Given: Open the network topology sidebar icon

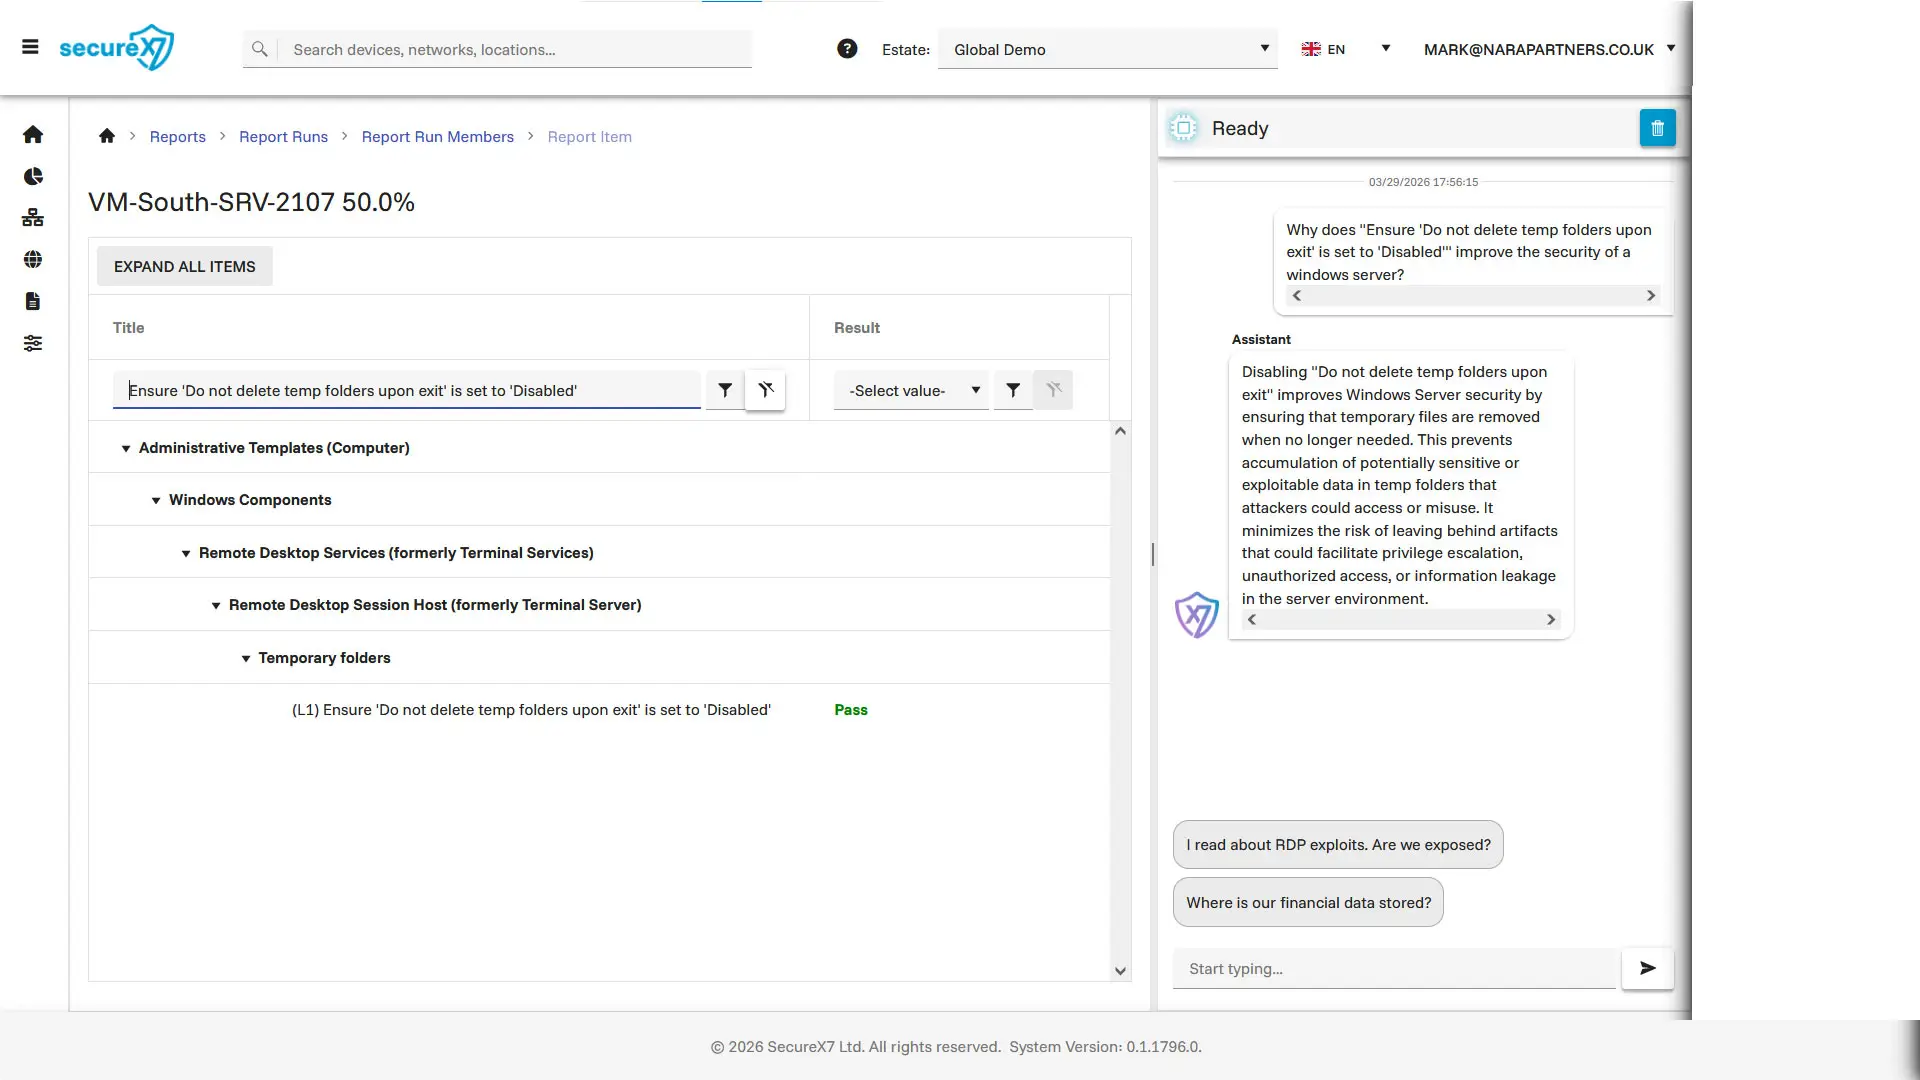Looking at the screenshot, I should 33,218.
